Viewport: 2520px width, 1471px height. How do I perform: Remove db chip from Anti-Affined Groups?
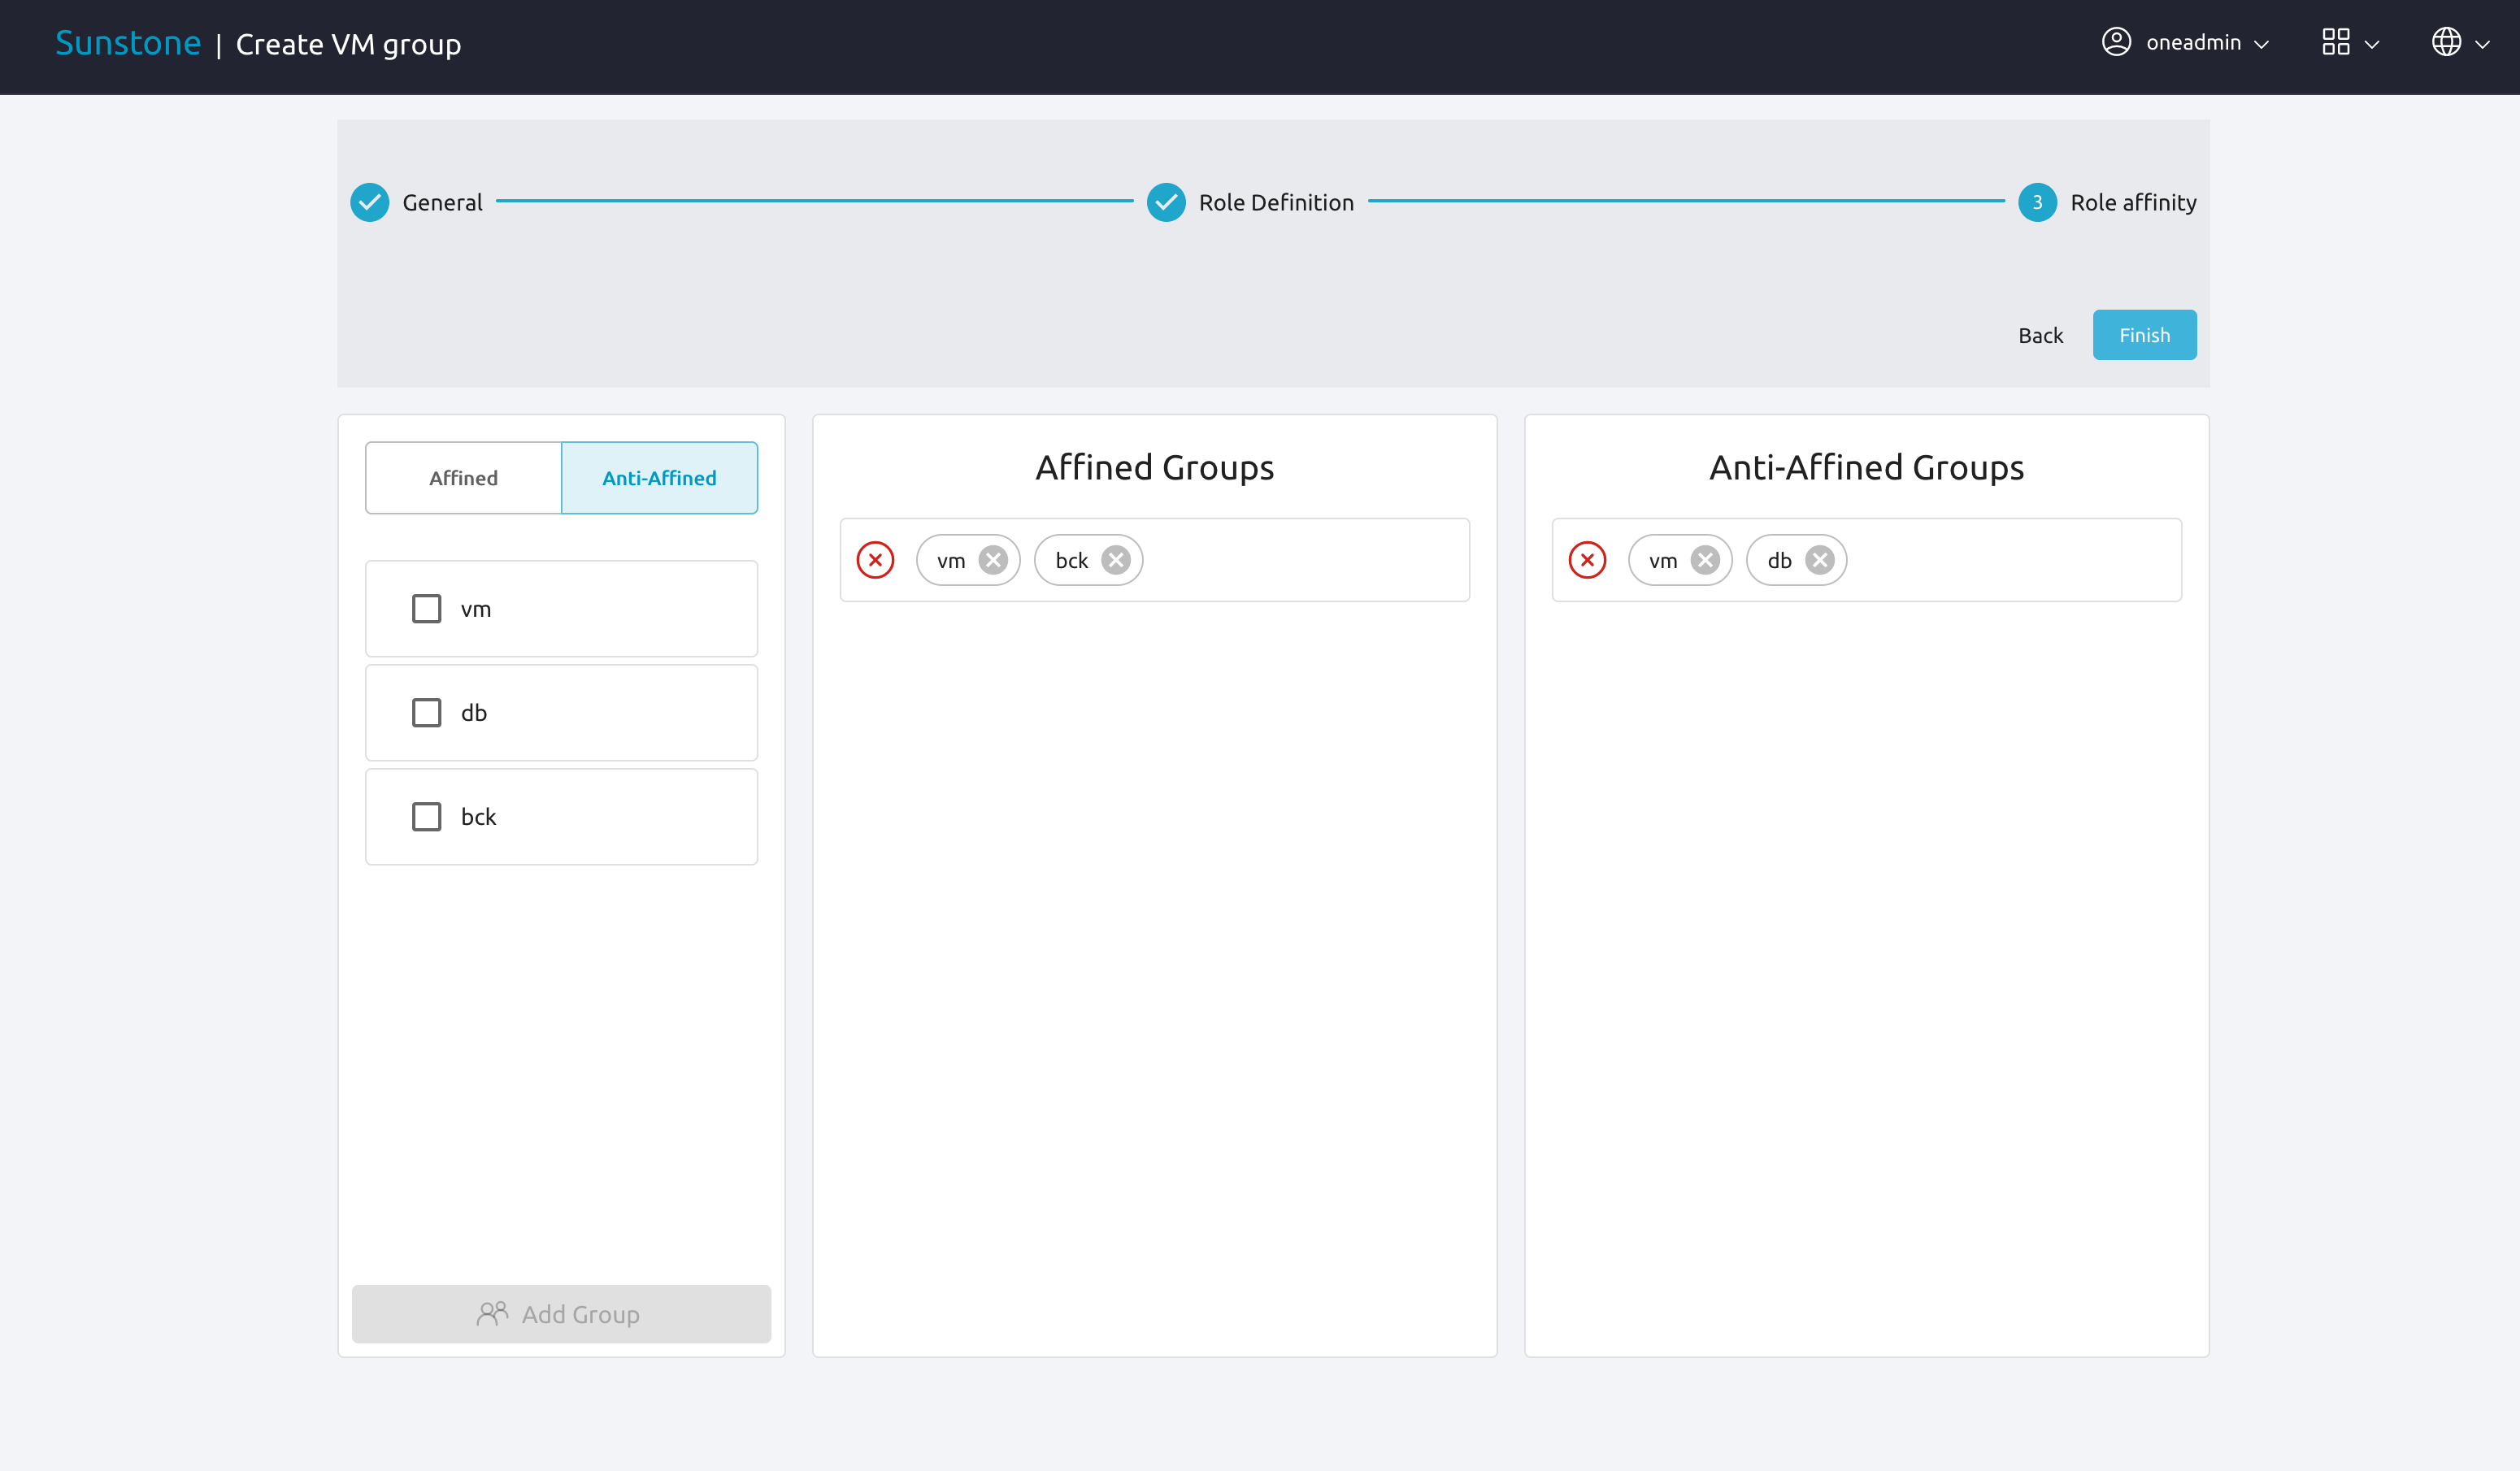[1820, 560]
